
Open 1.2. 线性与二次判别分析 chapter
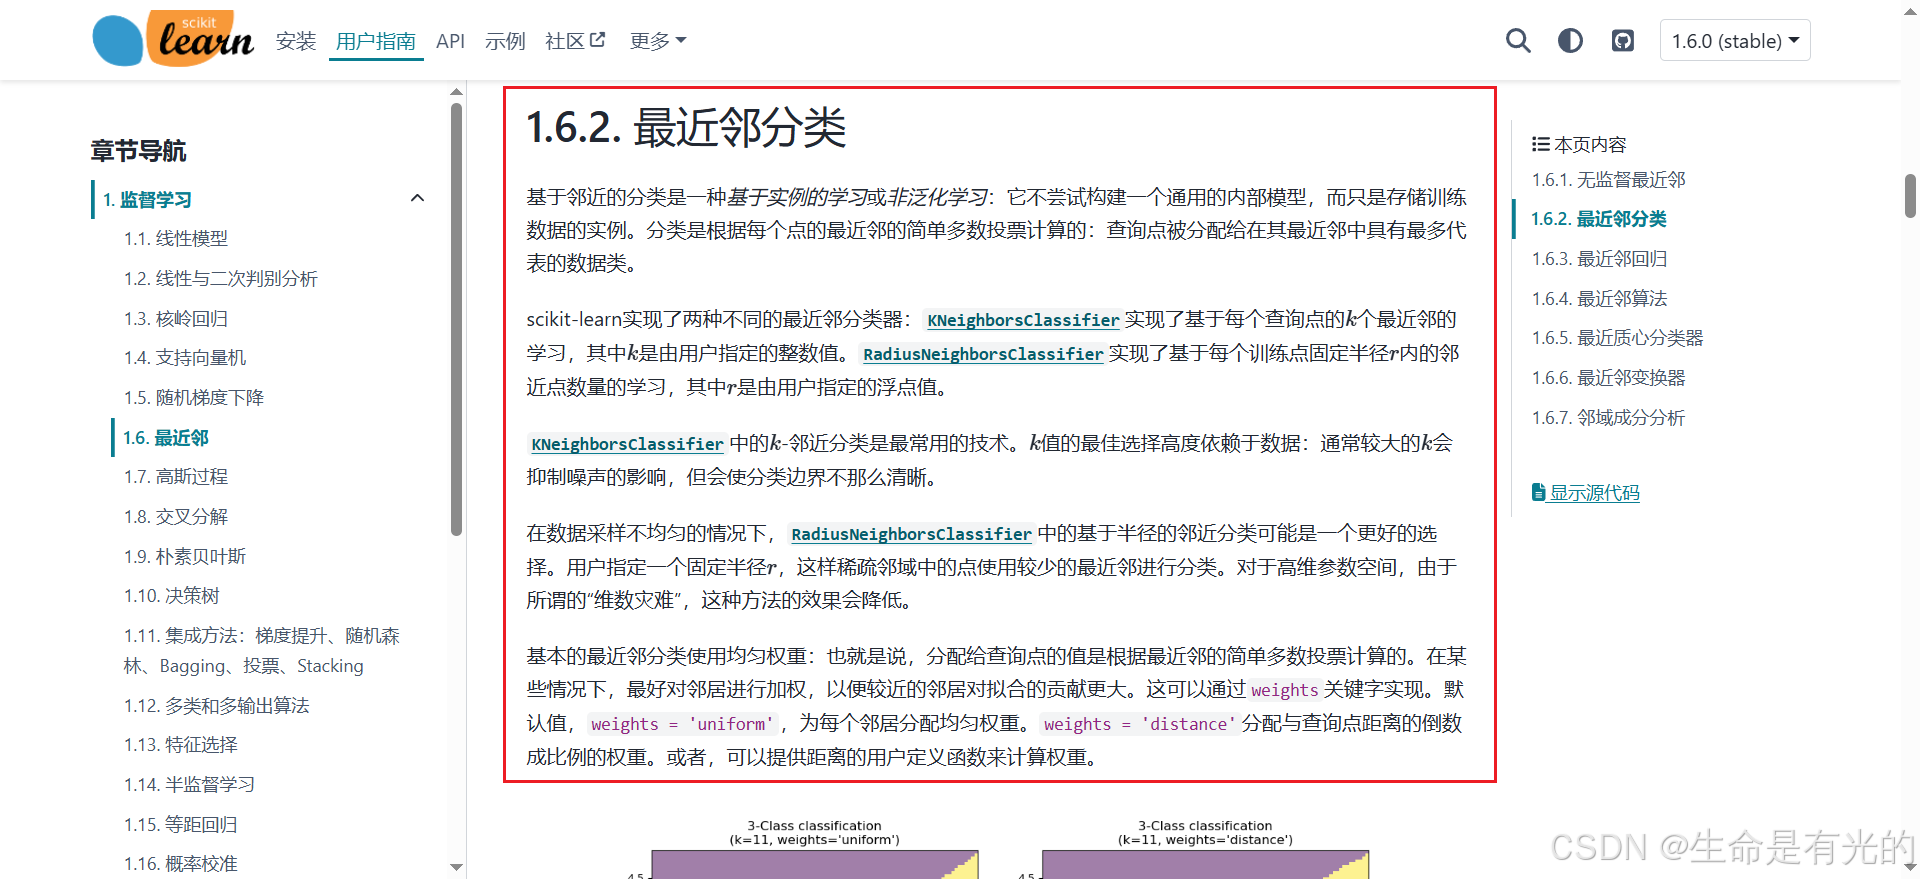220,279
